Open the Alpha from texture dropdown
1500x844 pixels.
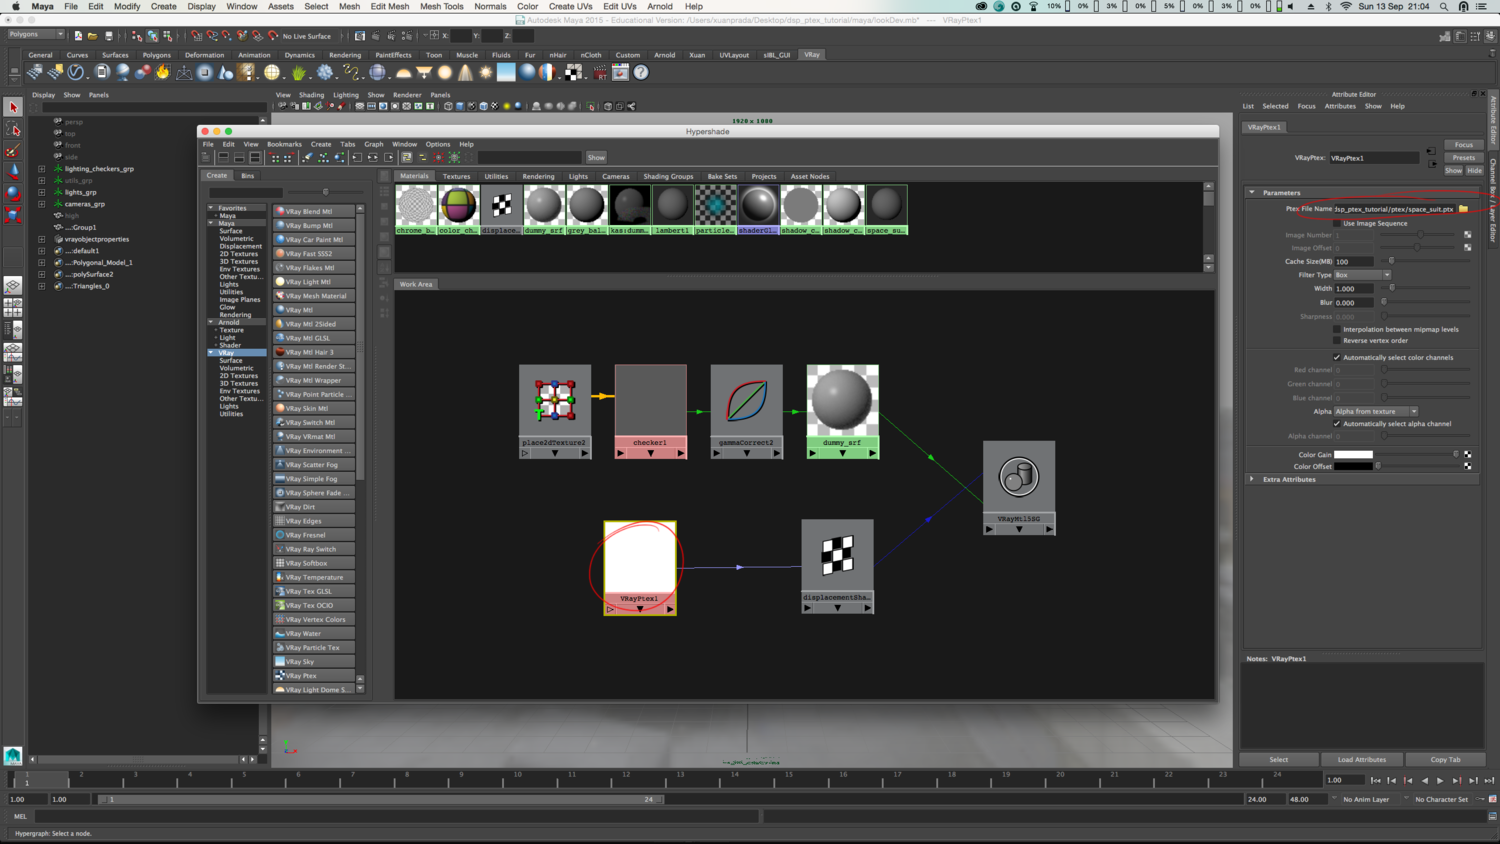[x=1376, y=411]
